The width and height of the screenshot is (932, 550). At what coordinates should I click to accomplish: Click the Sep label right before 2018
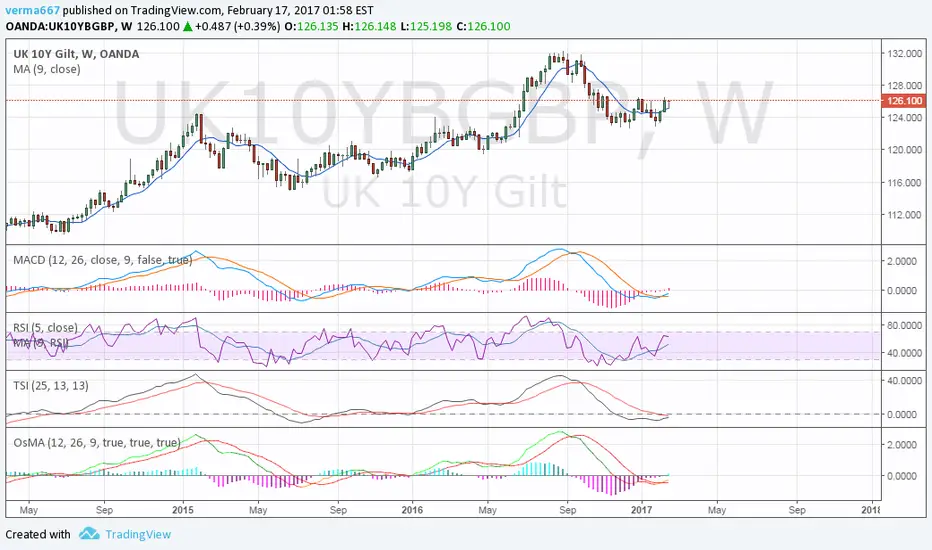pos(797,510)
